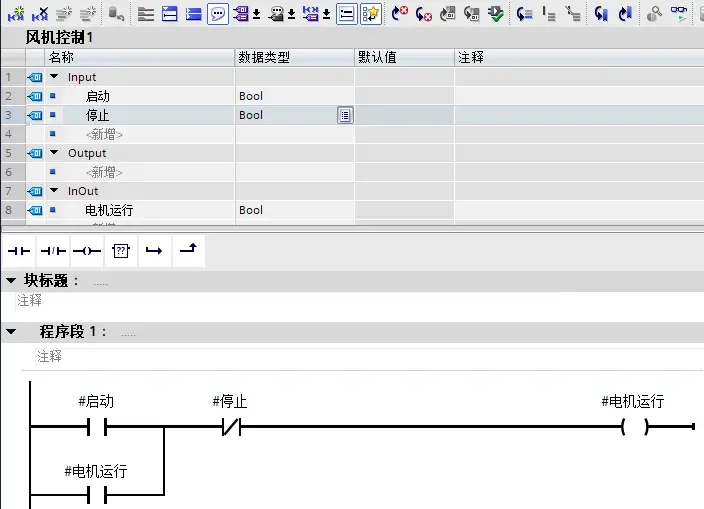Open data type list button for 停止 row
This screenshot has height=509, width=704.
345,115
